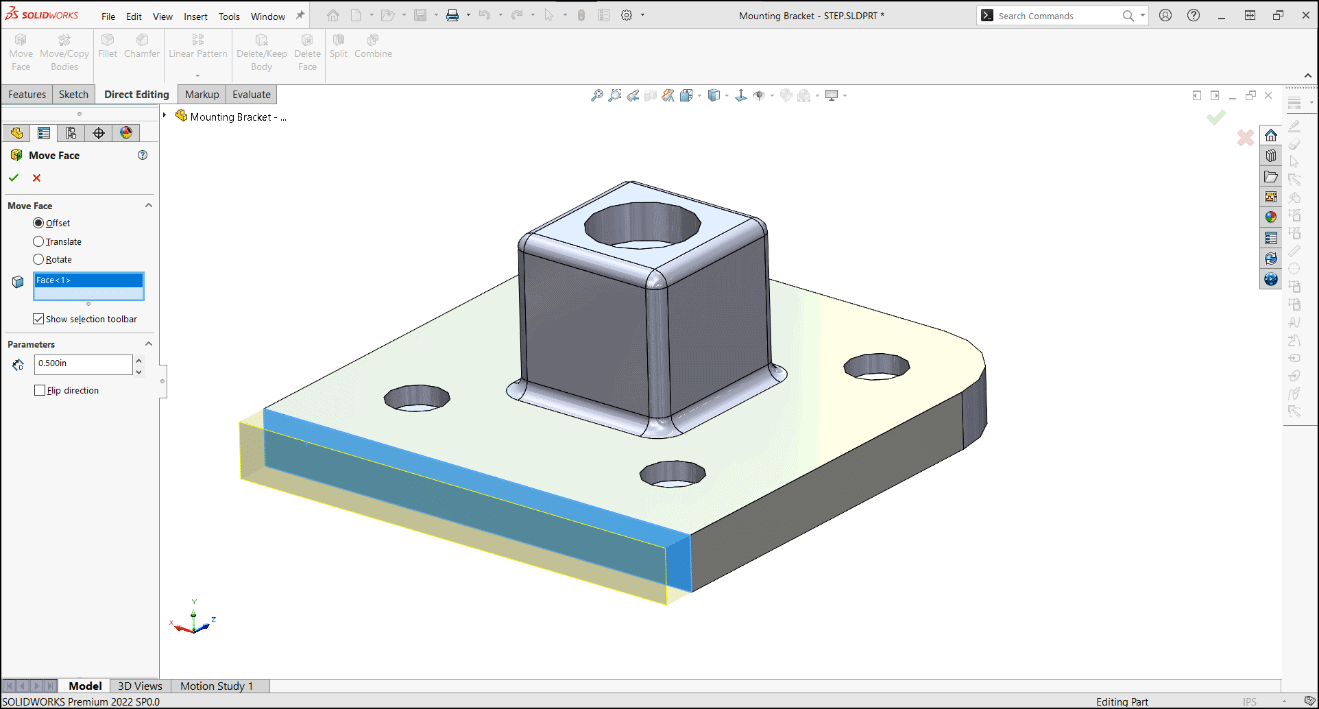Cancel with red X in graphics corner
Image resolution: width=1319 pixels, height=709 pixels.
tap(1245, 138)
